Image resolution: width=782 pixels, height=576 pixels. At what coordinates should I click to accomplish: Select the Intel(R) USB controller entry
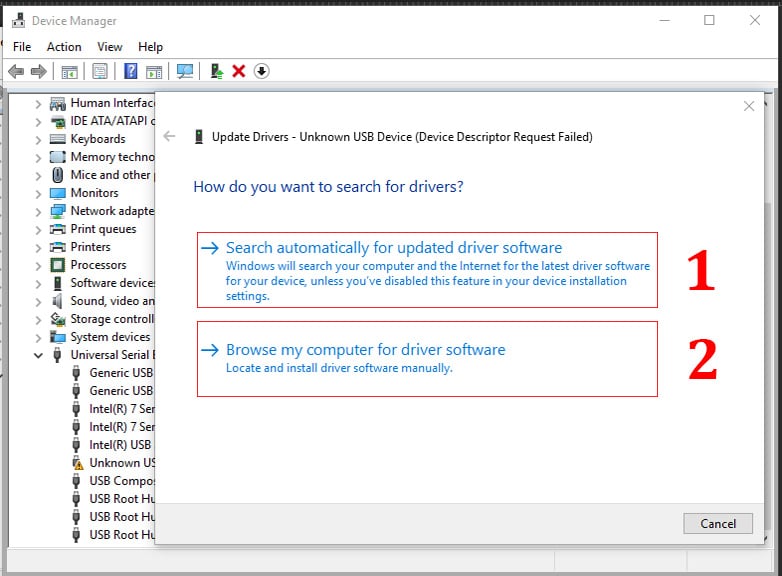tap(120, 445)
